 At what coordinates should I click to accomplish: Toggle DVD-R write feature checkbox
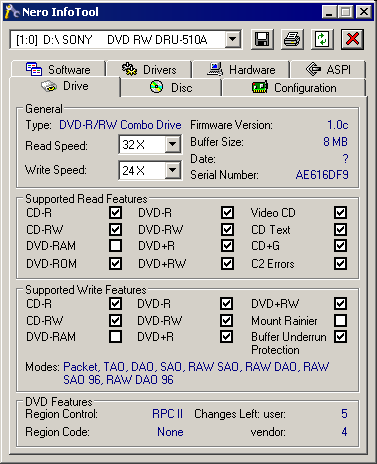pyautogui.click(x=226, y=304)
